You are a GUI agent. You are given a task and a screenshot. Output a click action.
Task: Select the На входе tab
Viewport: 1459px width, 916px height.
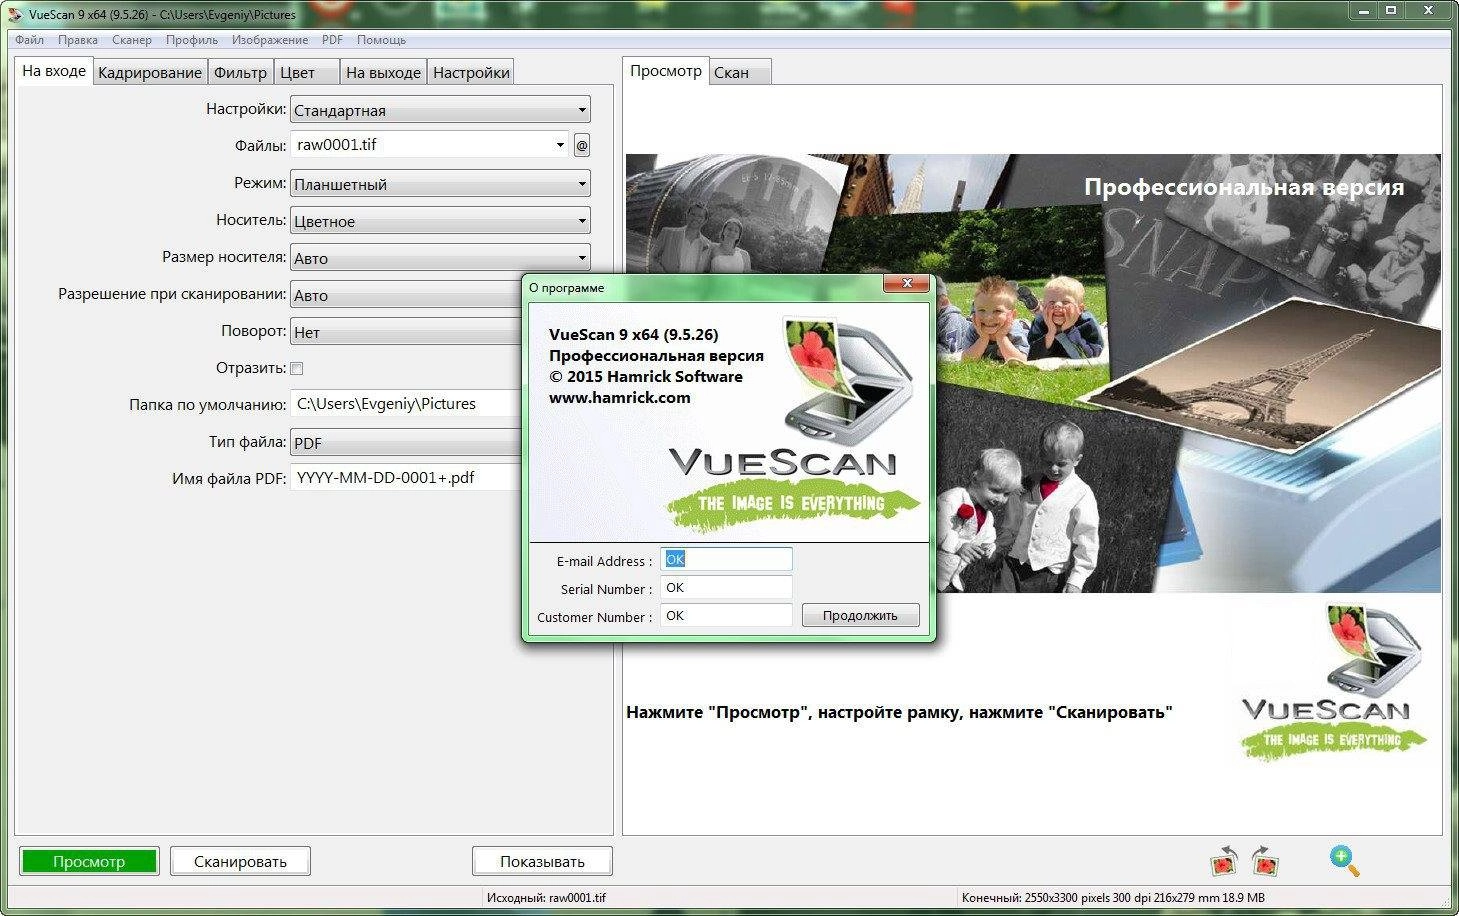pyautogui.click(x=54, y=71)
